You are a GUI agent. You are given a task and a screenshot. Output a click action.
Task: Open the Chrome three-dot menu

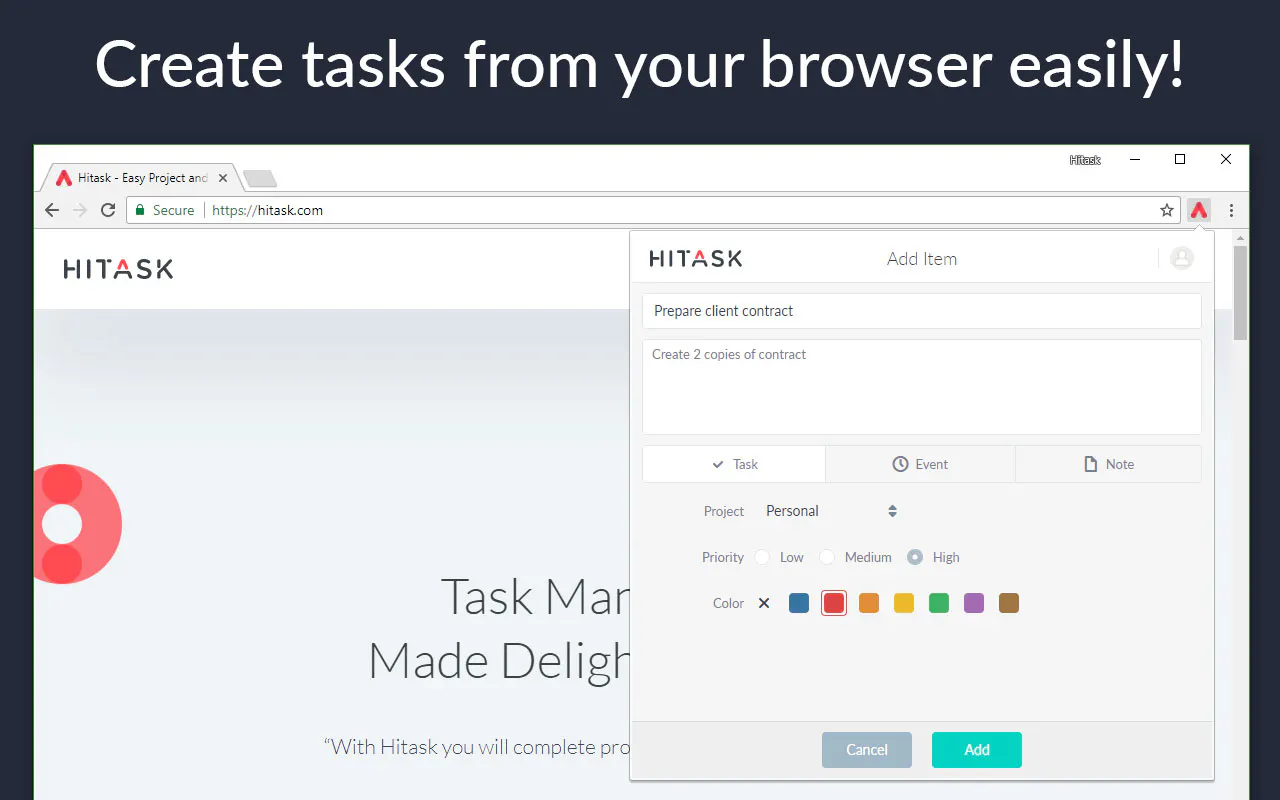1231,210
